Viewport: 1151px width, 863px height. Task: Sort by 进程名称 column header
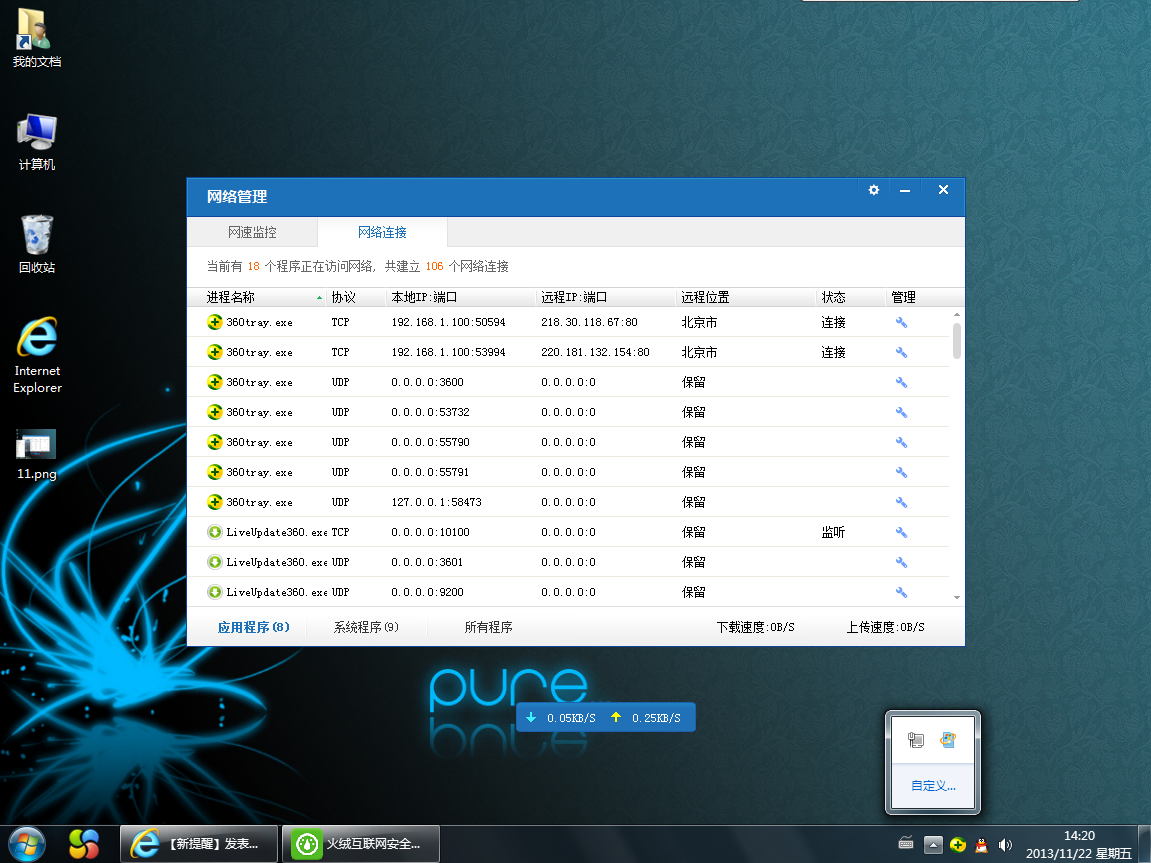click(231, 297)
